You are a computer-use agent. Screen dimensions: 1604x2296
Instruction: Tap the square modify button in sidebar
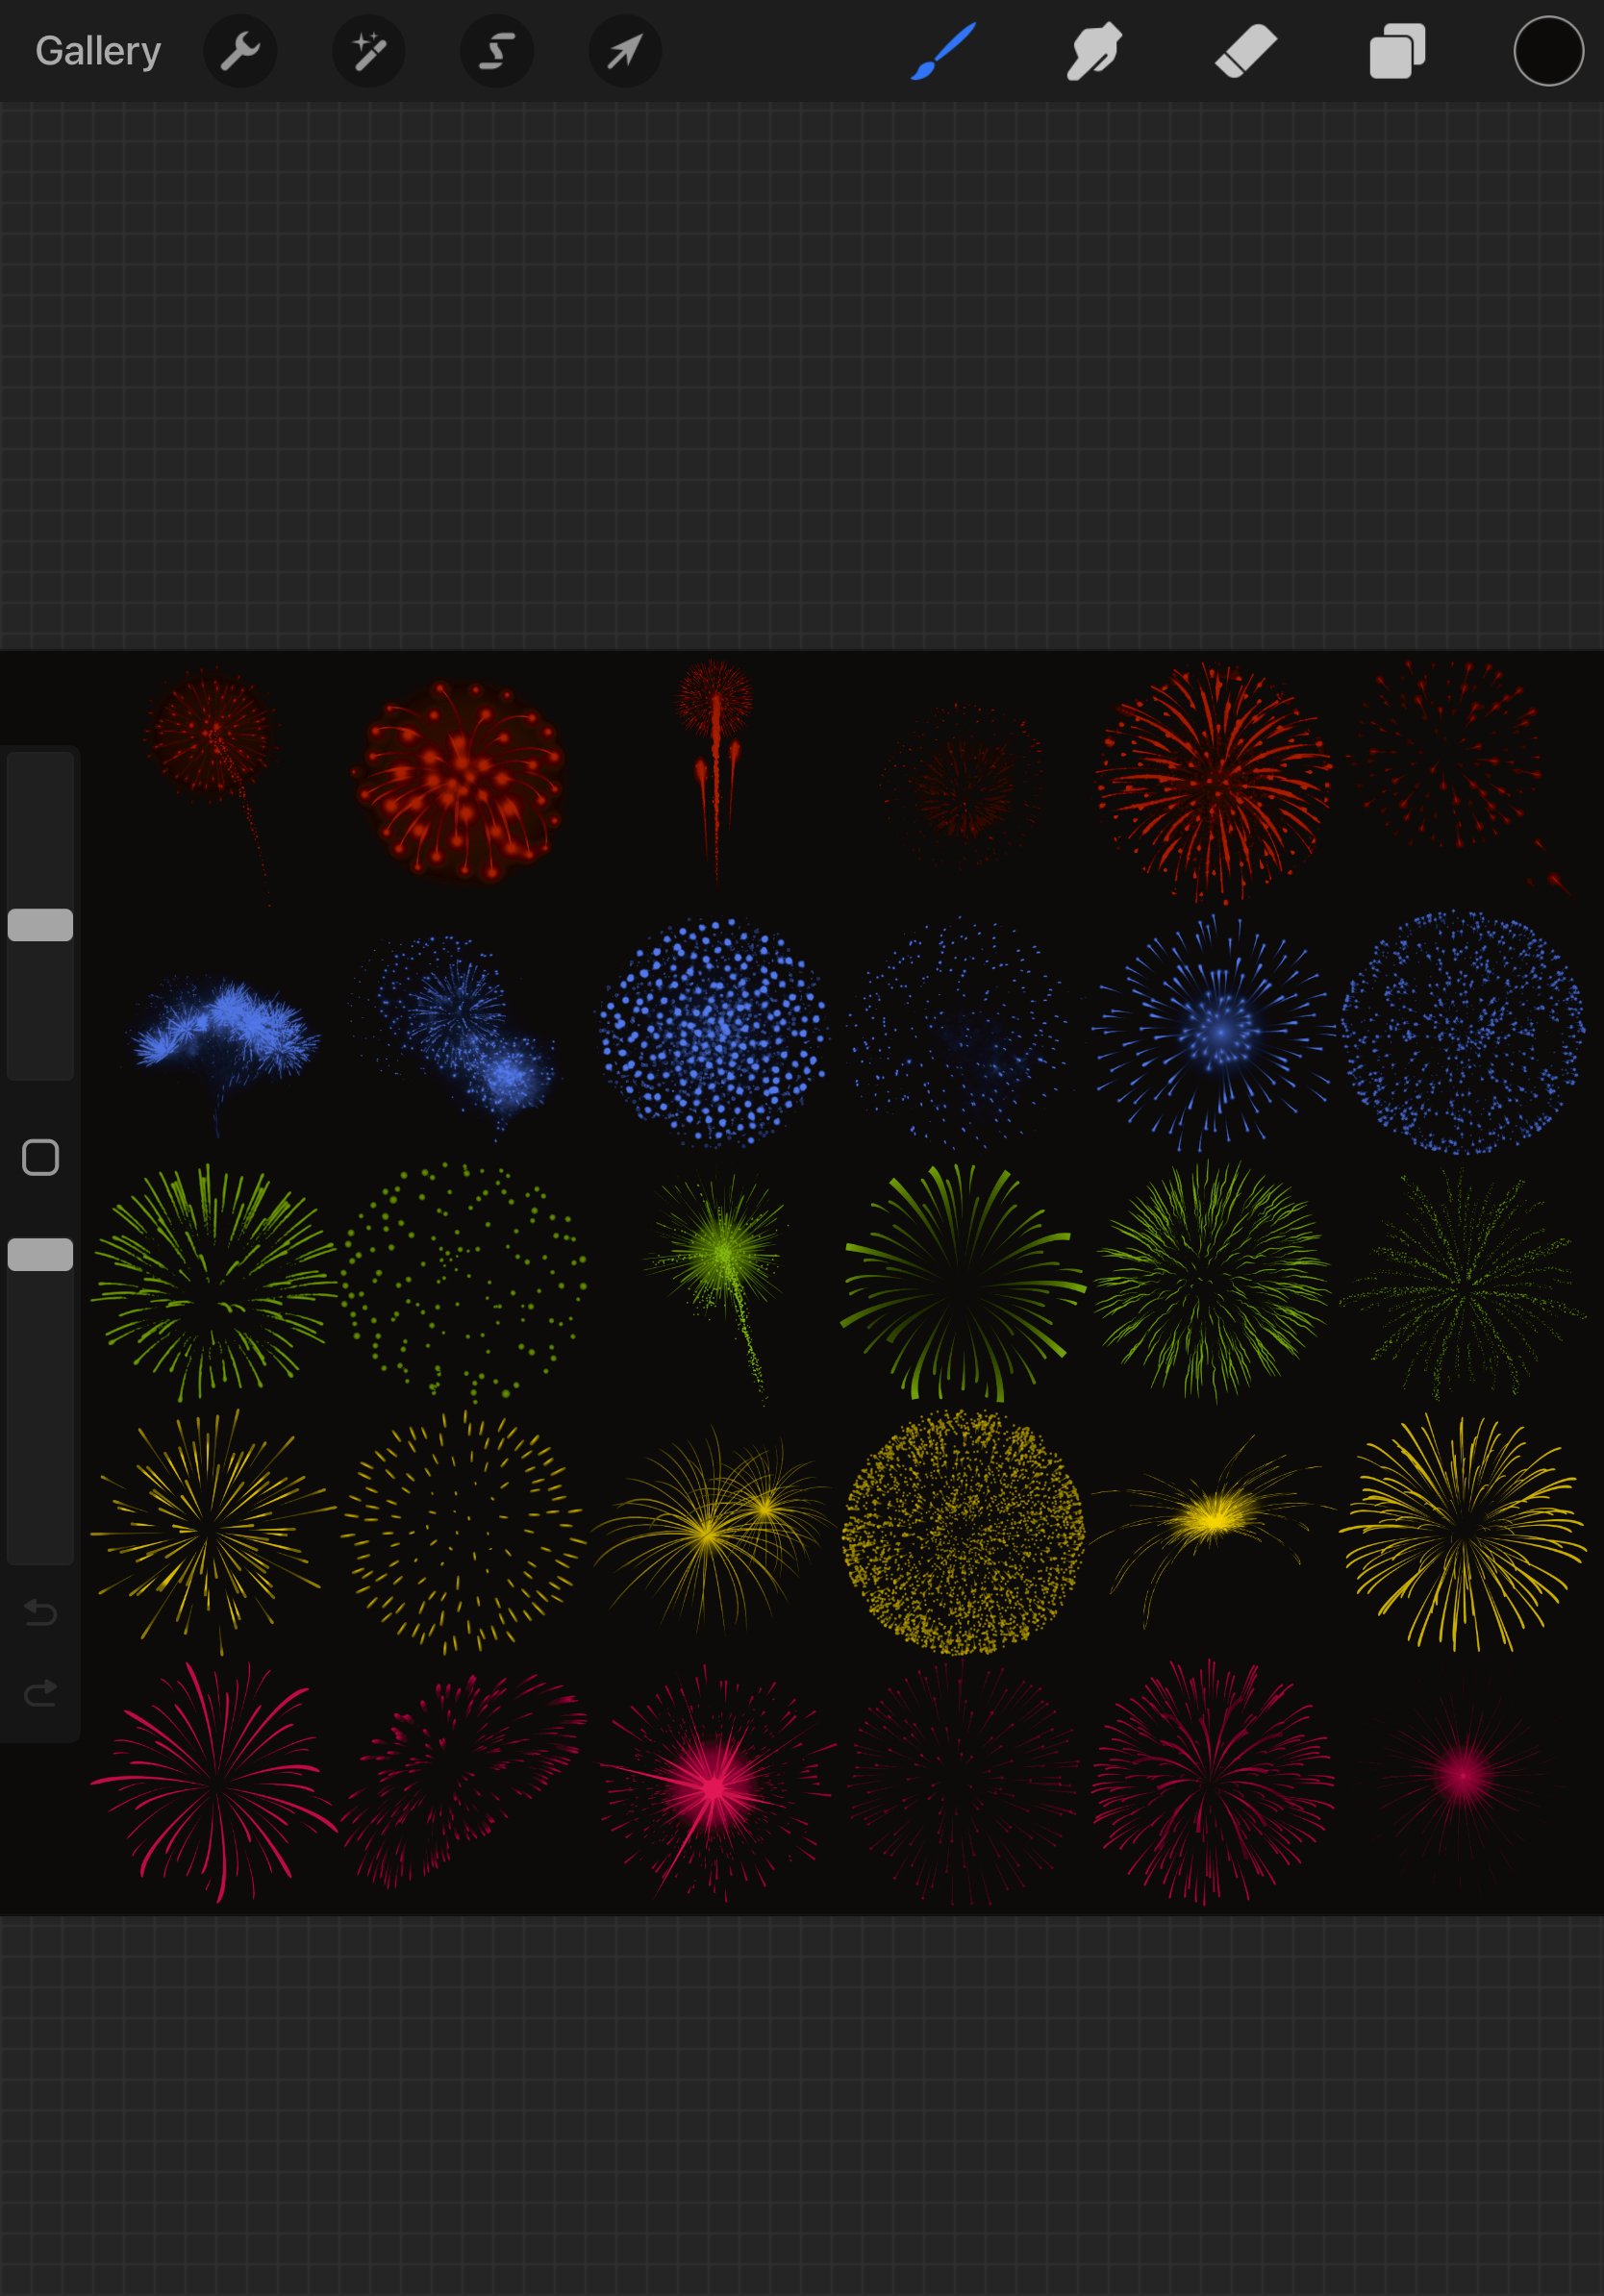(x=40, y=1157)
